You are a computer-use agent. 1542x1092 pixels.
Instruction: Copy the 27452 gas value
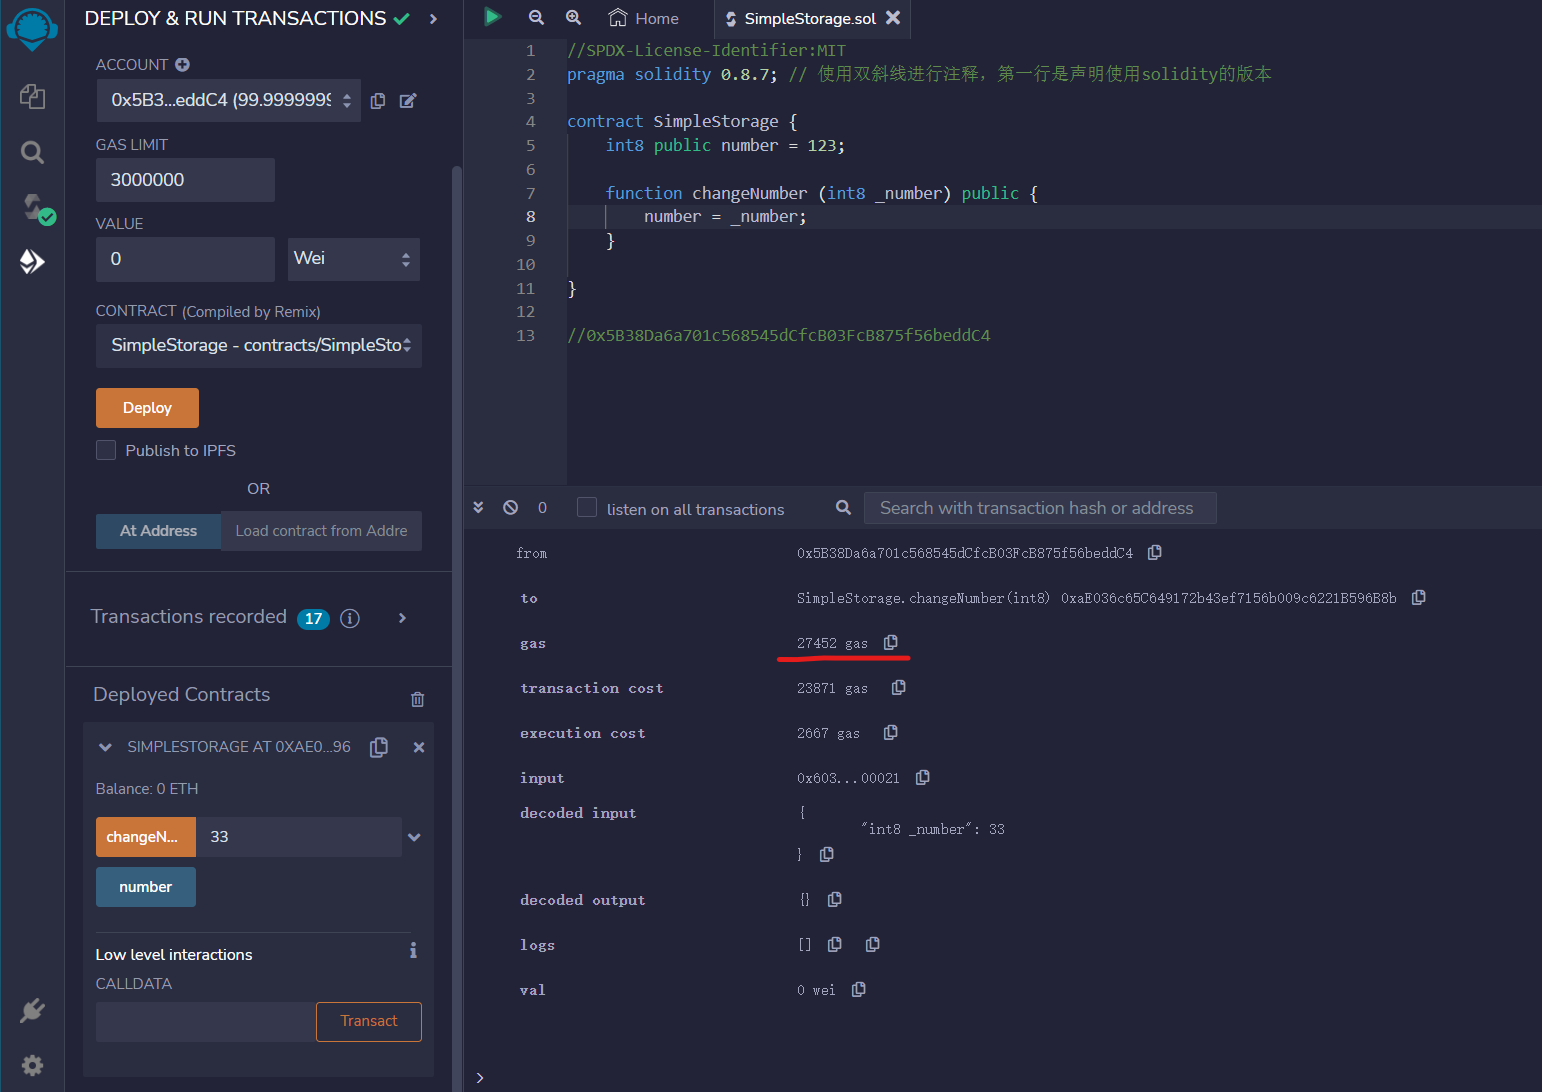click(890, 642)
